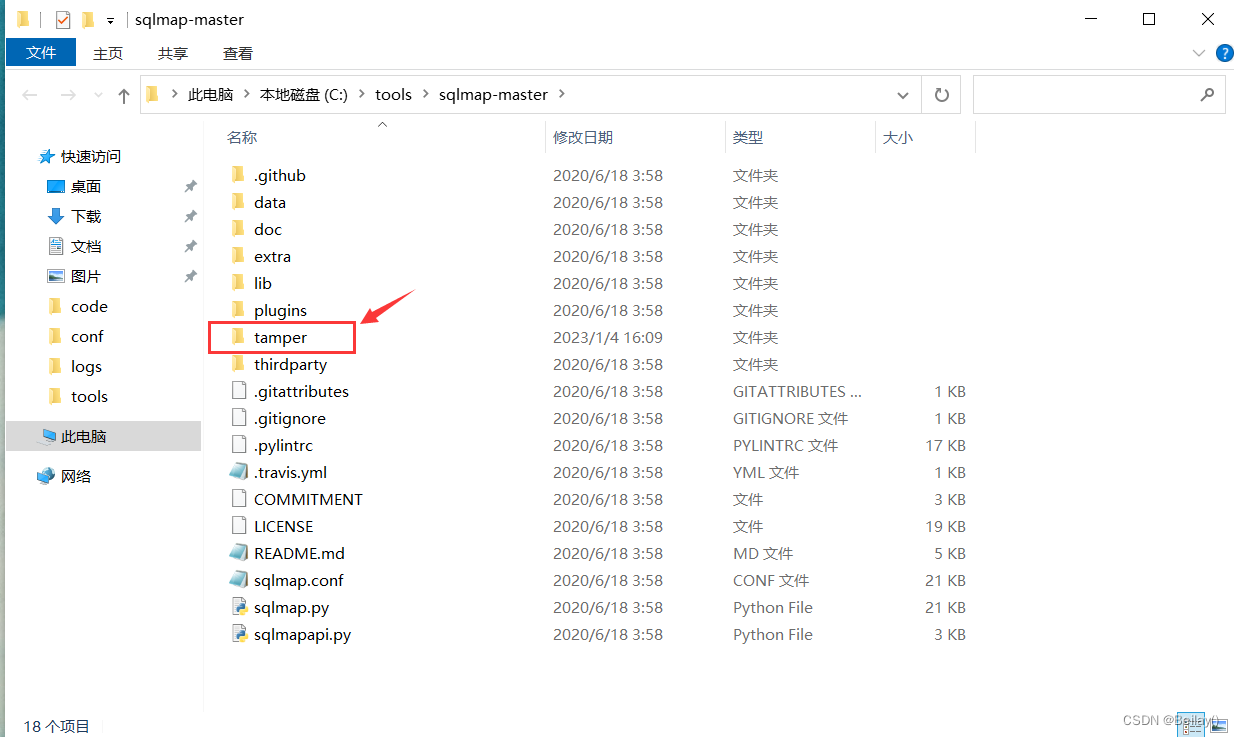
Task: Switch to the 共享 ribbon tab
Action: (x=173, y=53)
